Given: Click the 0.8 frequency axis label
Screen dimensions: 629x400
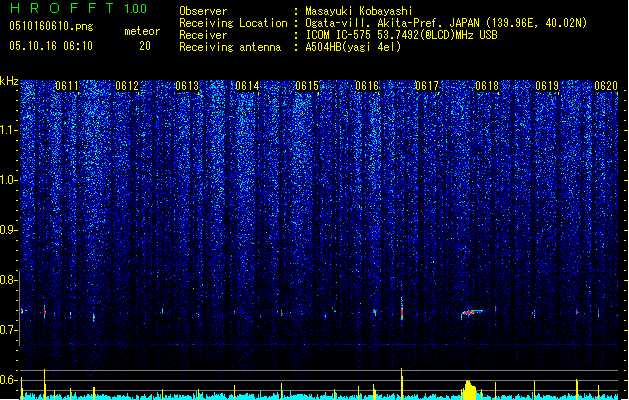Looking at the screenshot, I should coord(9,280).
